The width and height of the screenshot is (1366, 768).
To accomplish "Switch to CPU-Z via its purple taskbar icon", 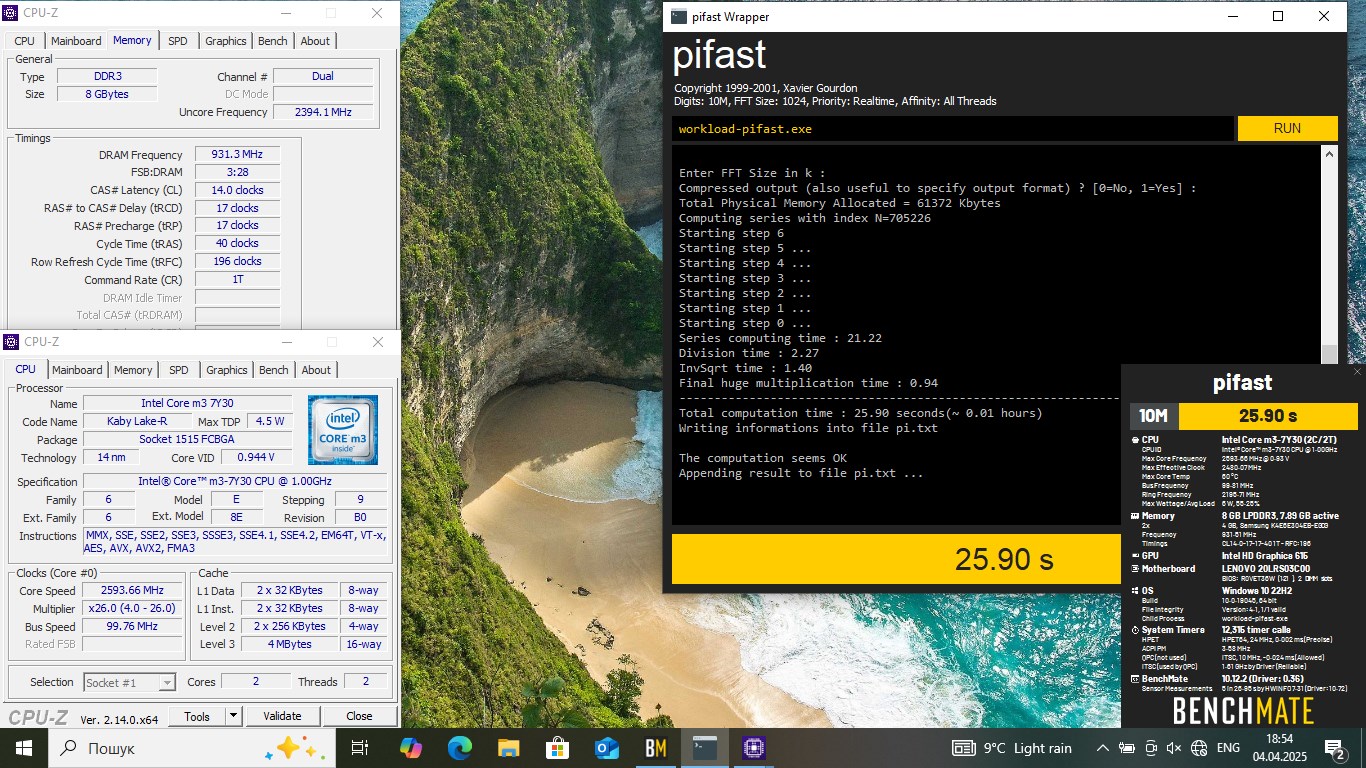I will tap(754, 748).
